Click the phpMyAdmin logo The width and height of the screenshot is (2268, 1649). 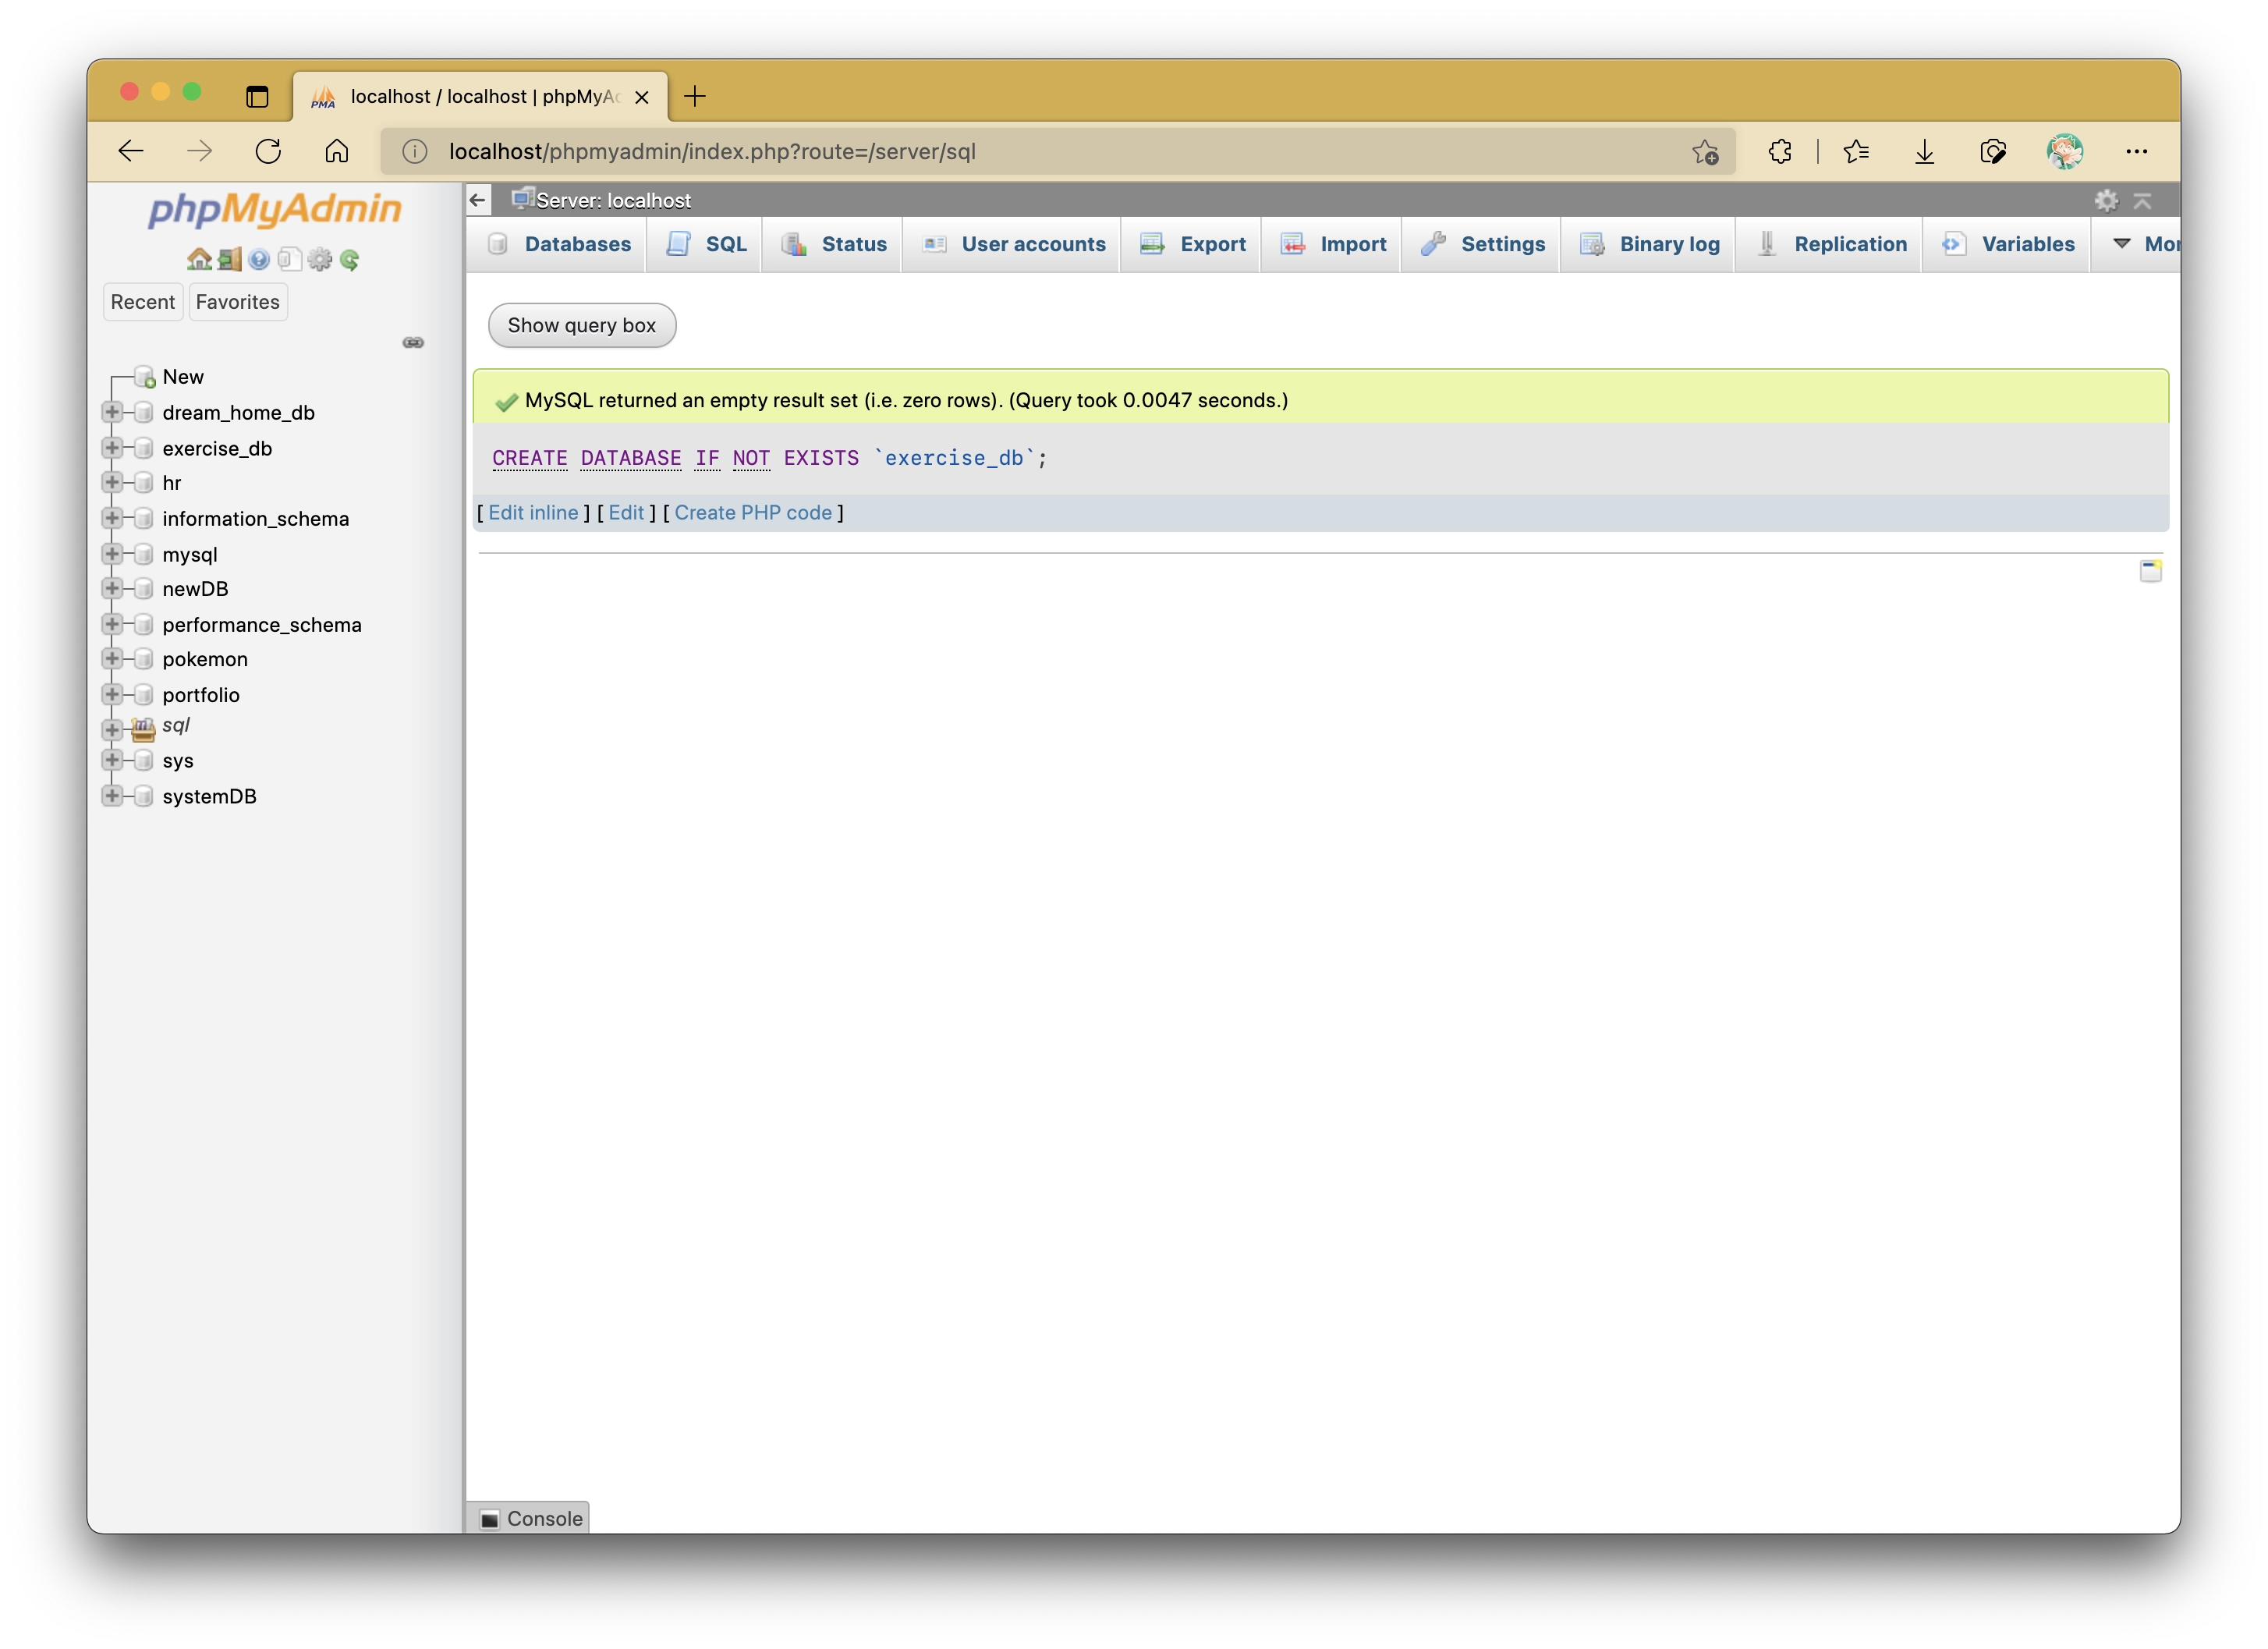(x=274, y=209)
